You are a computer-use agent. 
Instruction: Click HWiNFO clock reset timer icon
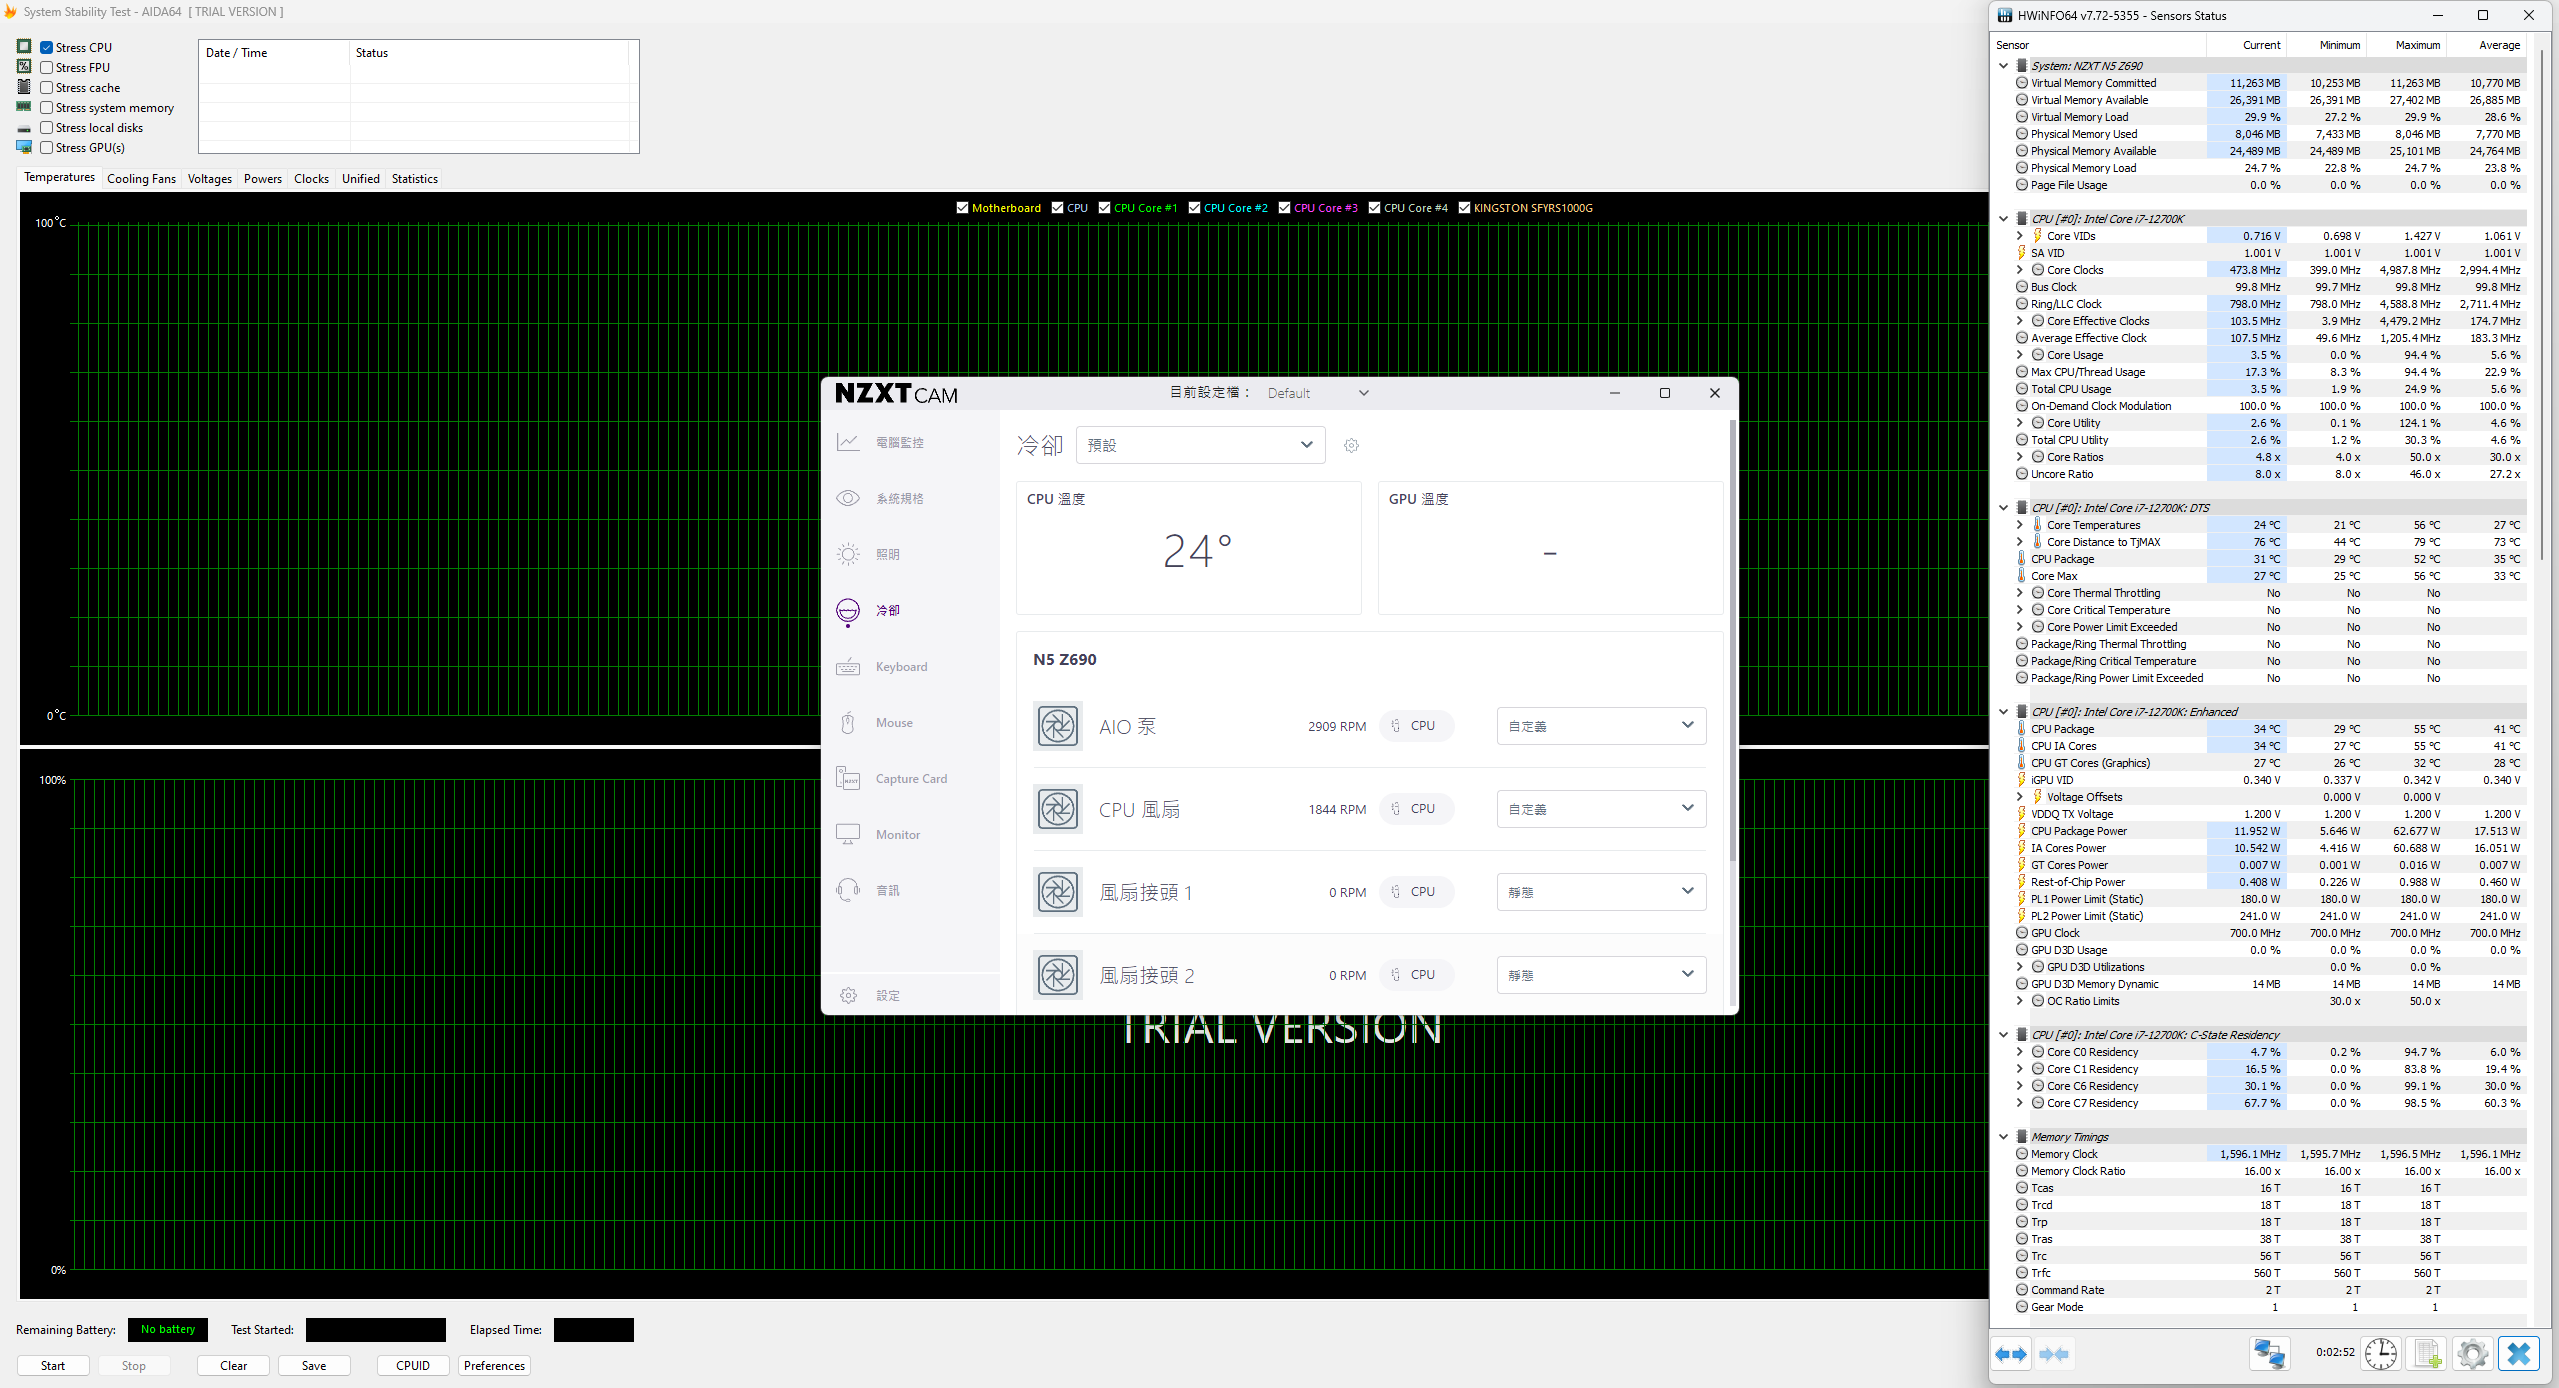point(2381,1354)
